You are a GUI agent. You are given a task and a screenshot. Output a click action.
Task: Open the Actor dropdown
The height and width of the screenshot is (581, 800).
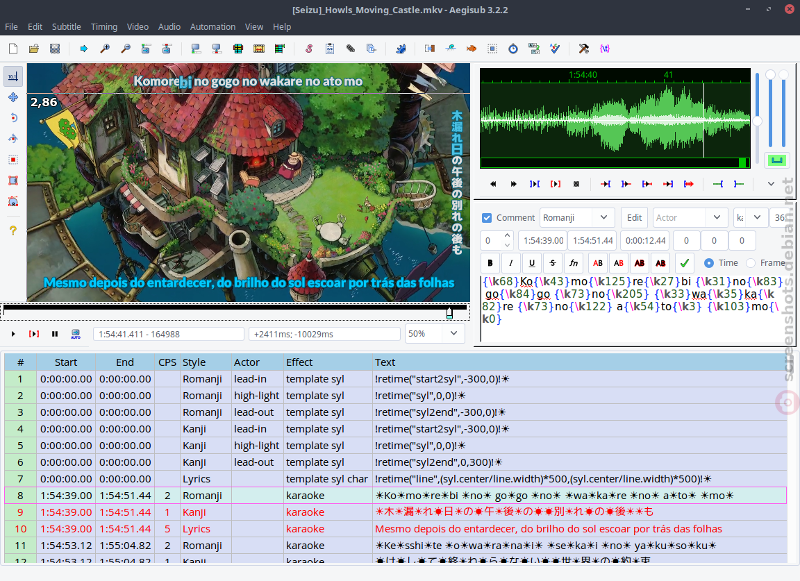pyautogui.click(x=716, y=218)
